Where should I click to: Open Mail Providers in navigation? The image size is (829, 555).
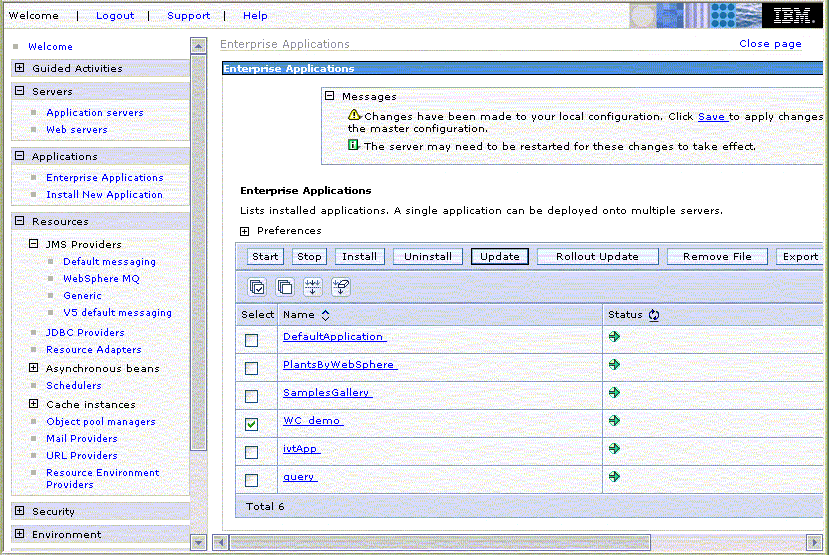click(x=82, y=439)
